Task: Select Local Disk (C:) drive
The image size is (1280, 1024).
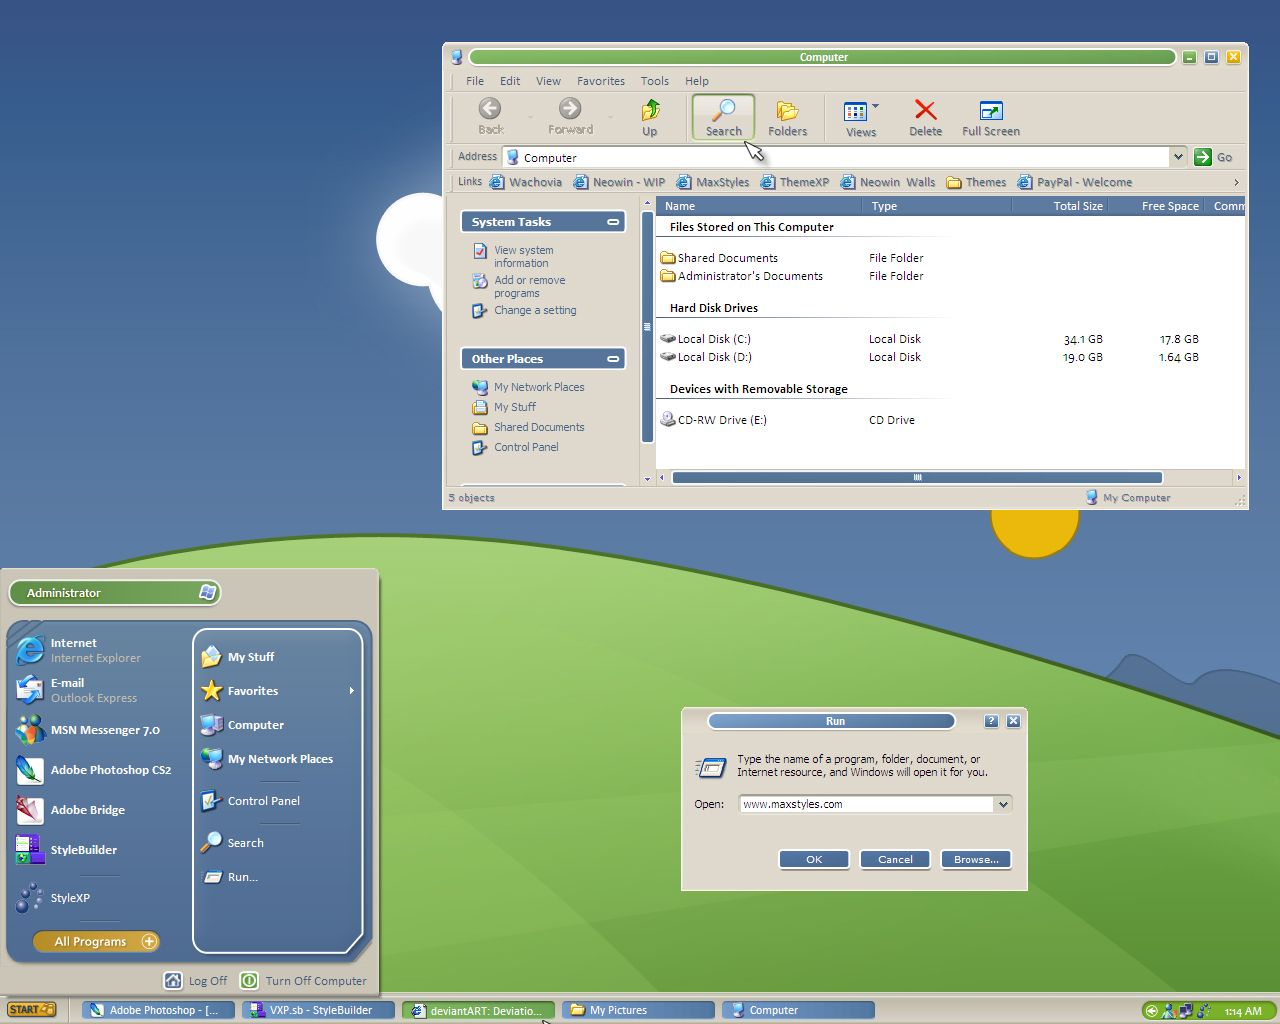Action: coord(706,339)
